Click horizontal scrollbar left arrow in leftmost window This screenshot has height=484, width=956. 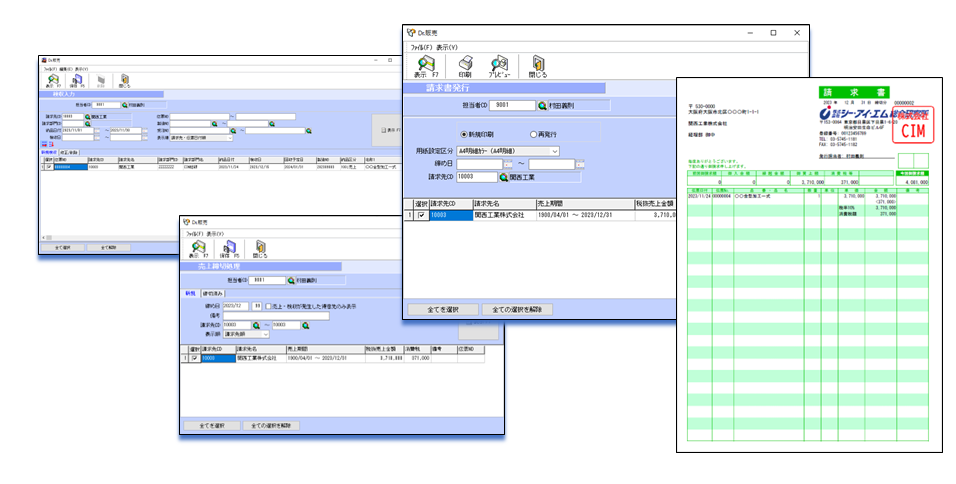pyautogui.click(x=43, y=238)
